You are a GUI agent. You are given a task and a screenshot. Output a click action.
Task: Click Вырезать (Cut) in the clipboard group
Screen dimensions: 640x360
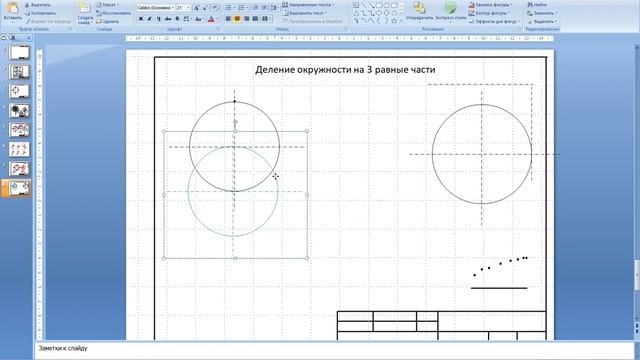pyautogui.click(x=38, y=5)
